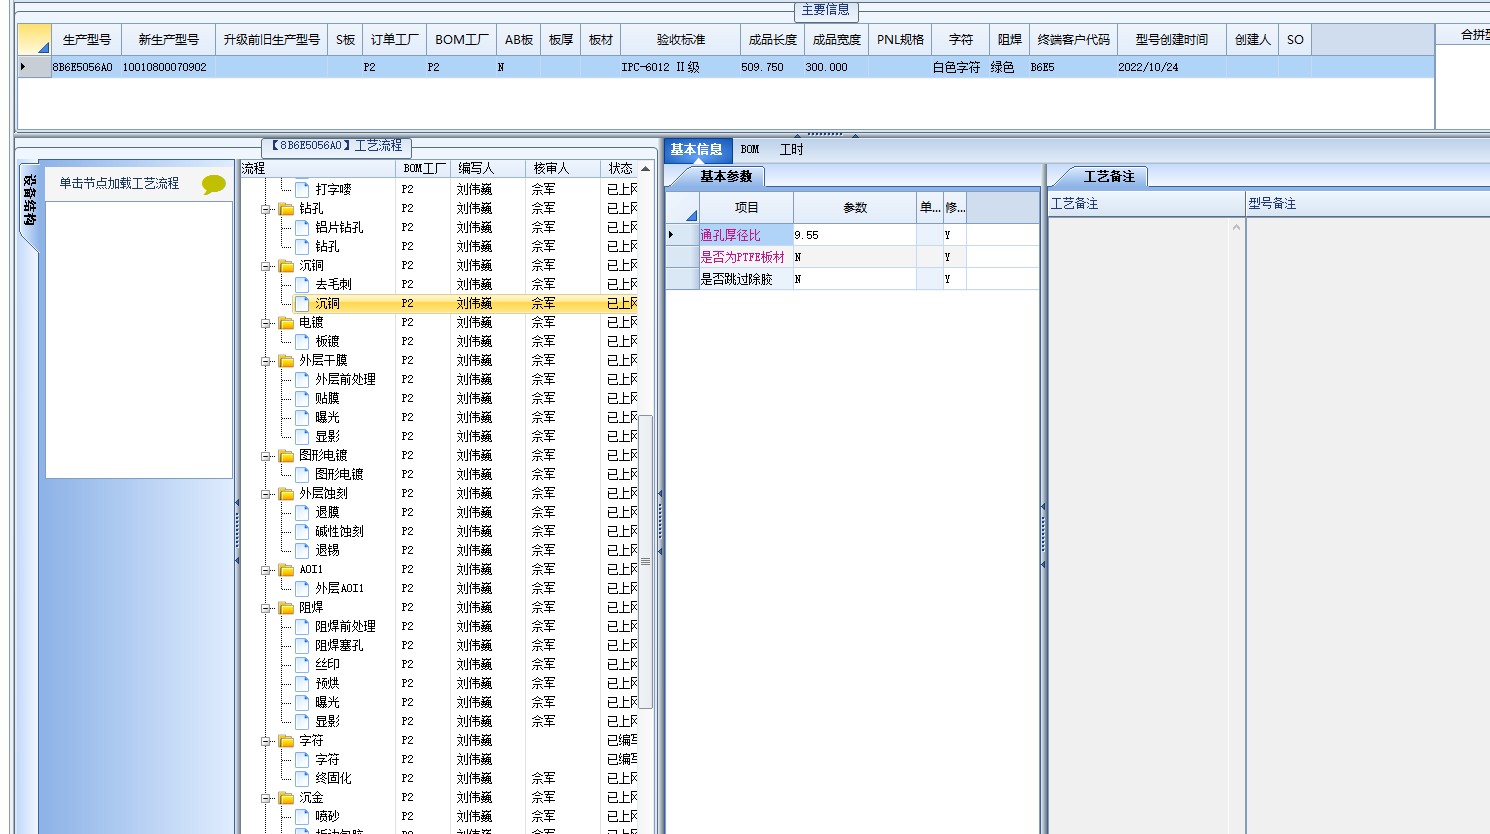Select the 外层前处理 process step
This screenshot has height=834, width=1490.
(x=345, y=380)
